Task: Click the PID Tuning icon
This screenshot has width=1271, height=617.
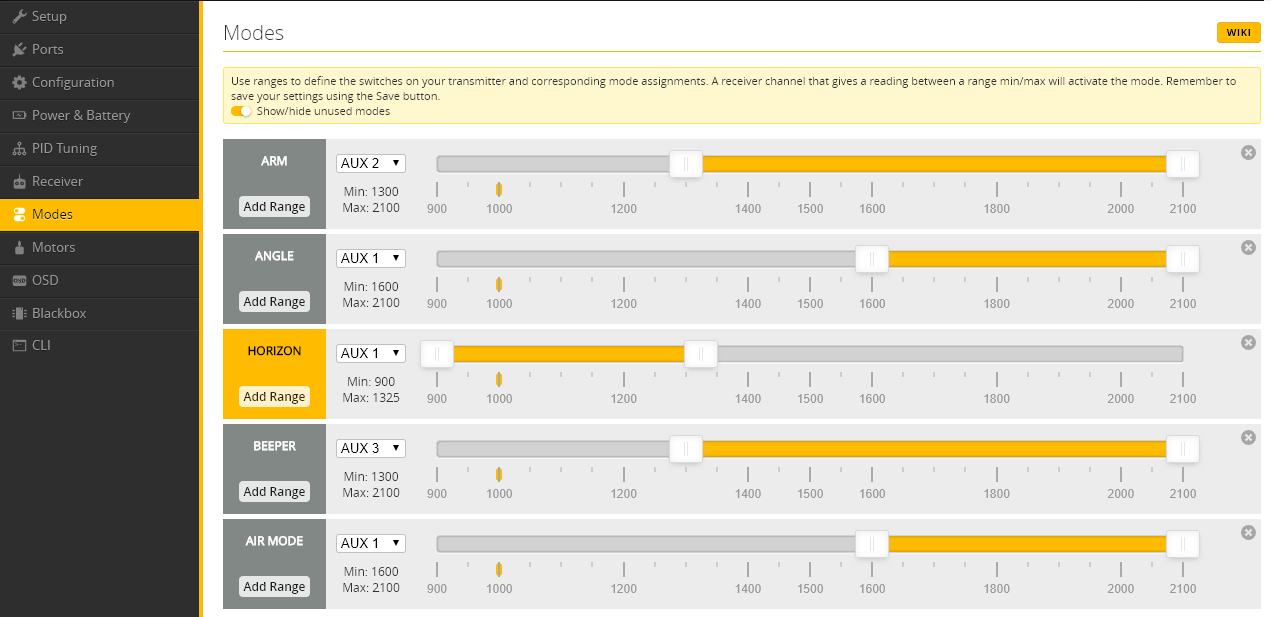Action: [19, 148]
